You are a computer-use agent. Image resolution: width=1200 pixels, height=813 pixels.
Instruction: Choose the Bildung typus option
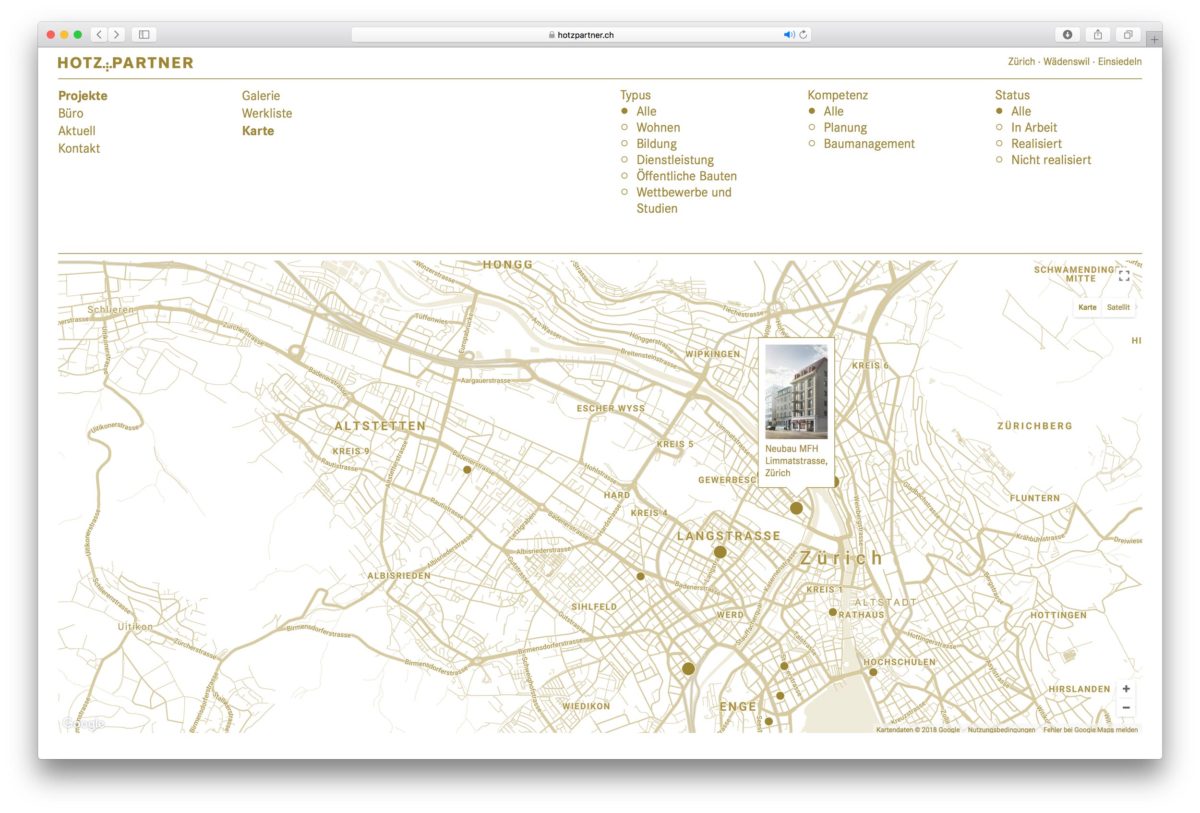(x=656, y=144)
